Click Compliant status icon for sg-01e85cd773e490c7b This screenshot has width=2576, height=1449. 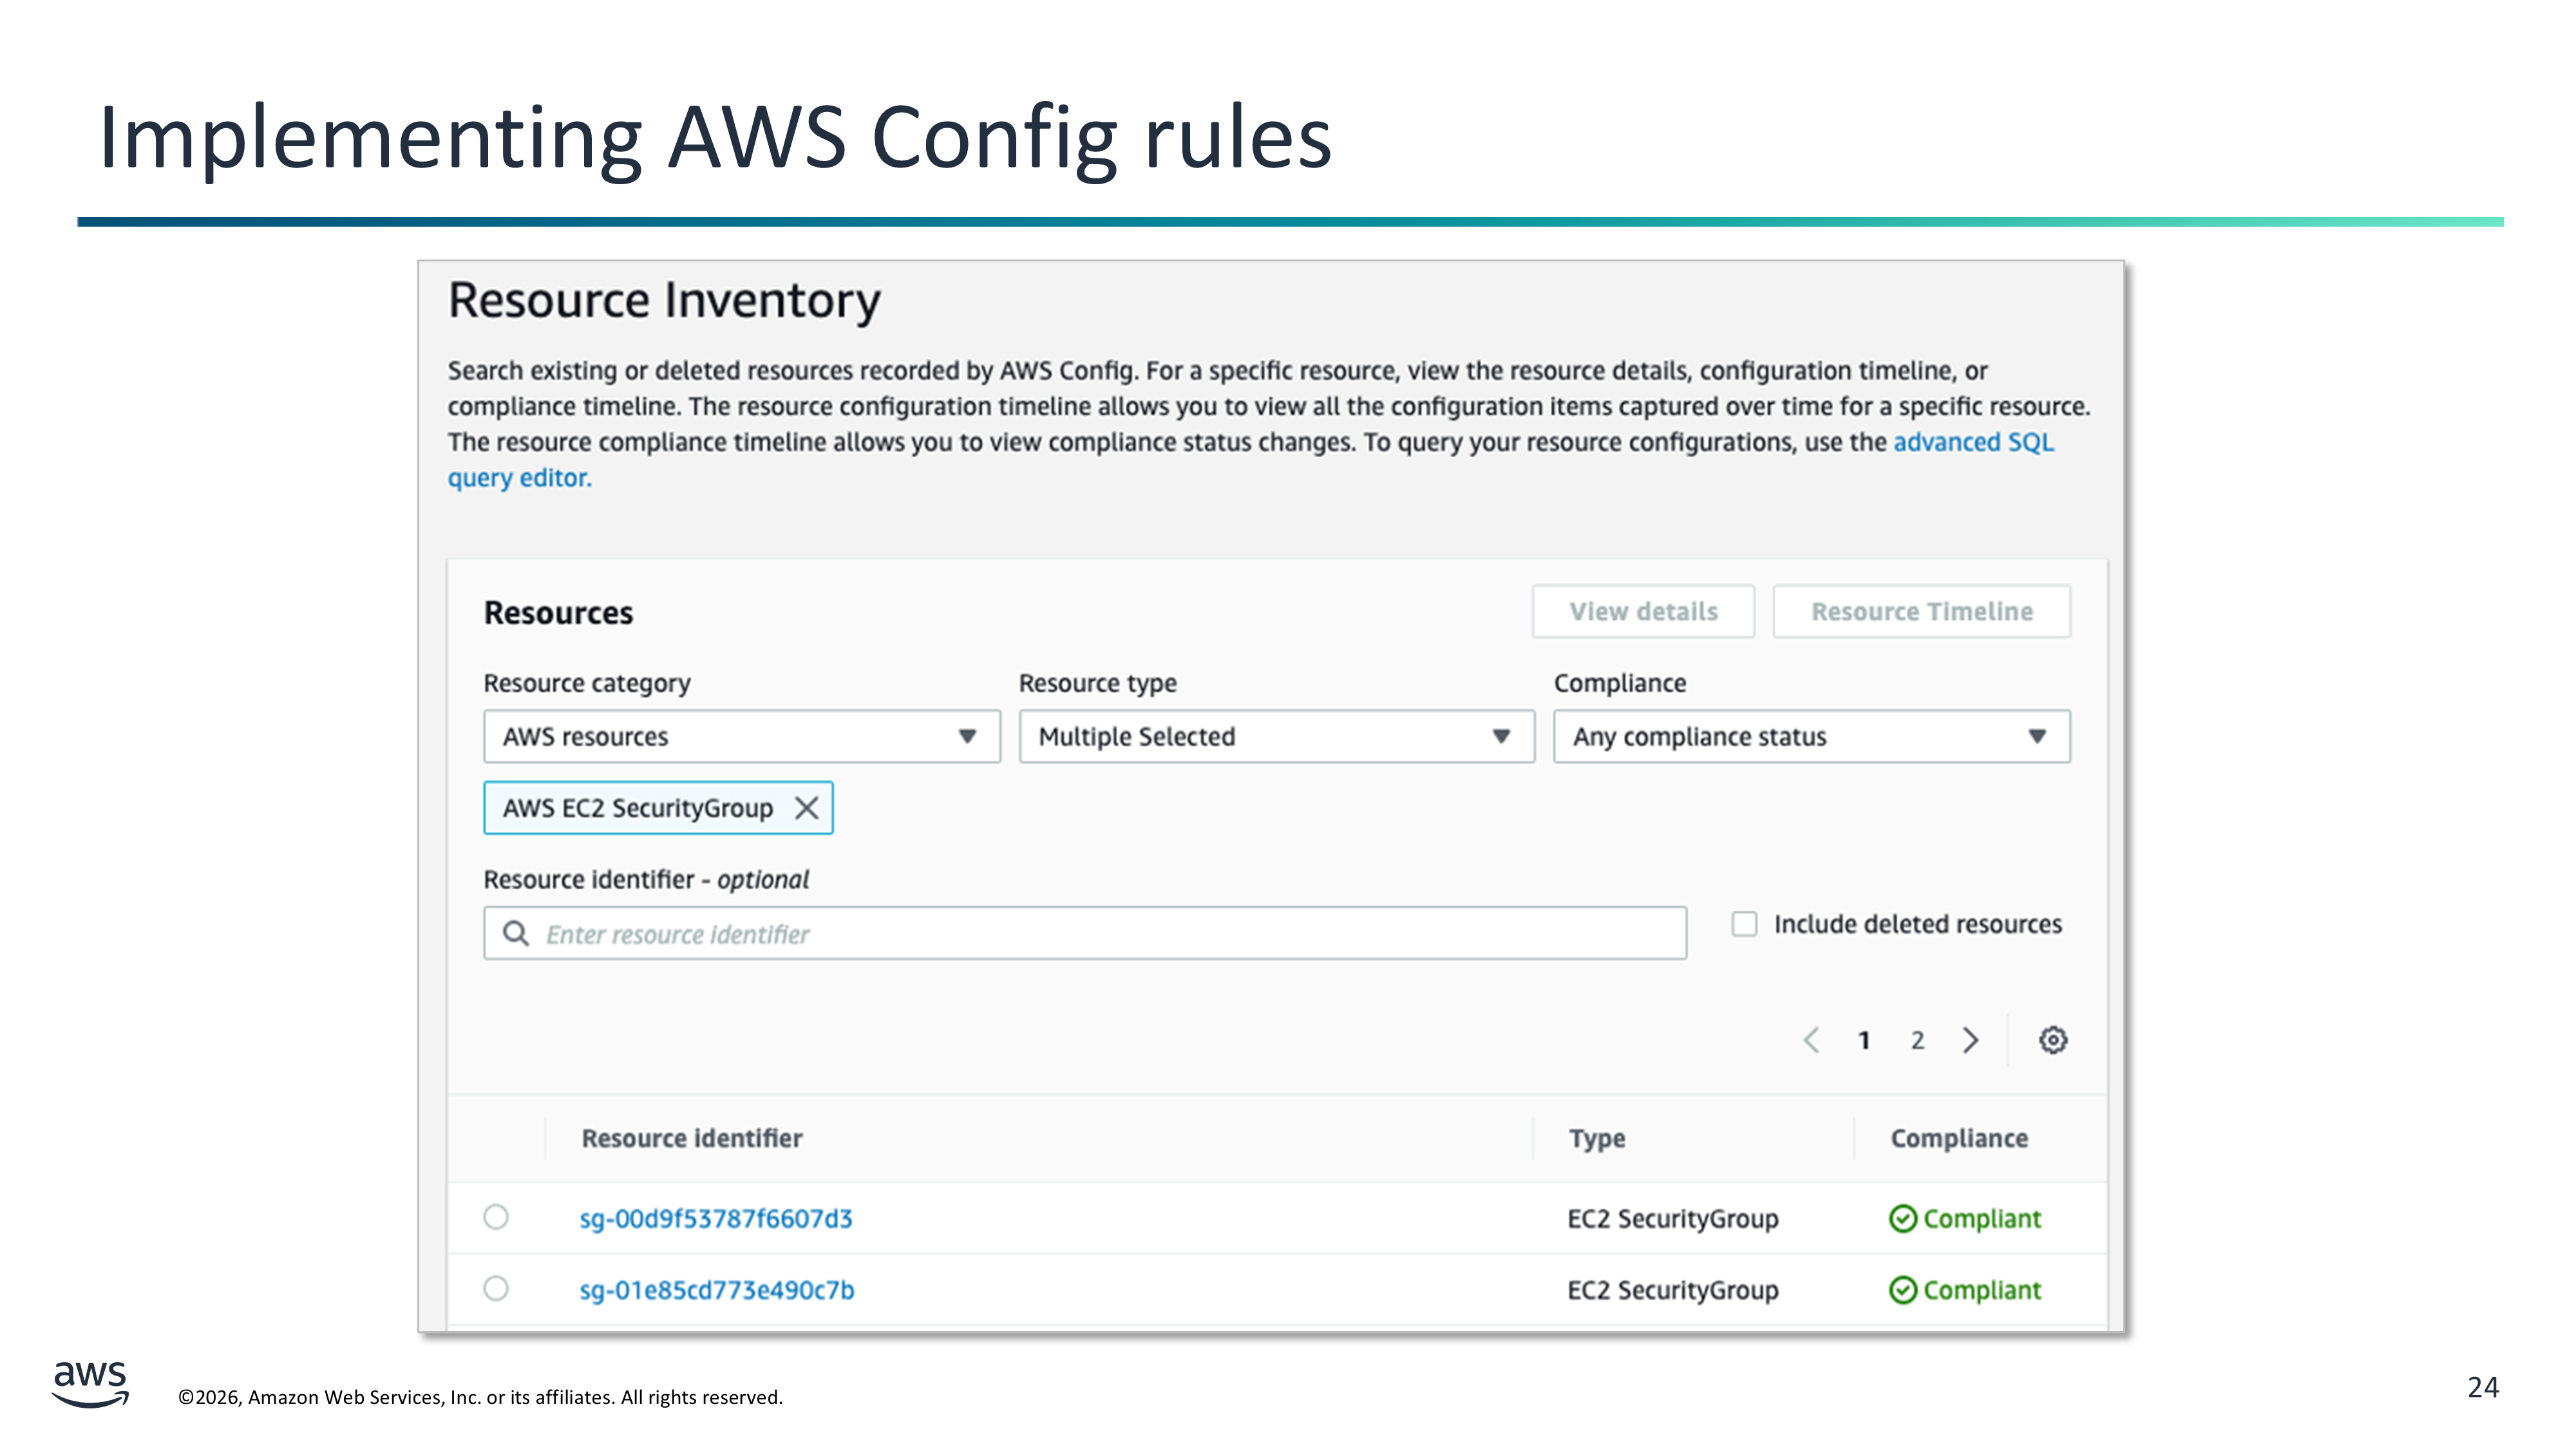[1902, 1290]
